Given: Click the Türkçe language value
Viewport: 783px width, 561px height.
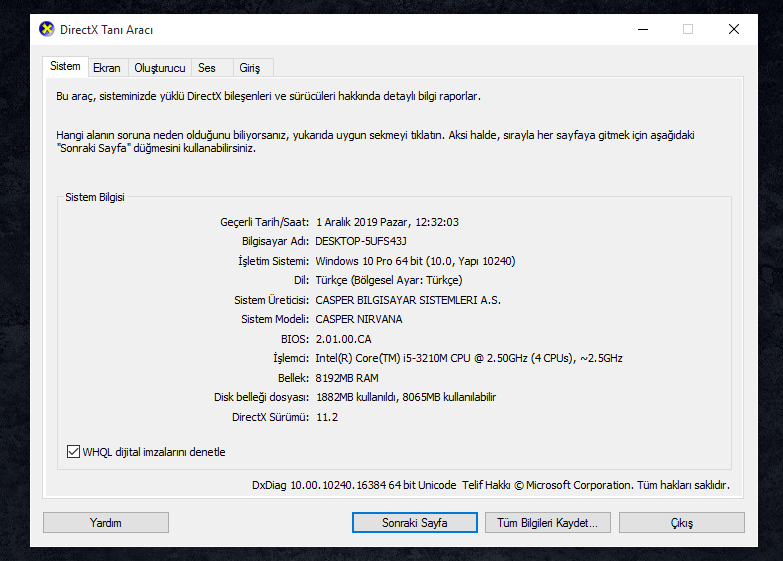Looking at the screenshot, I should tap(389, 280).
